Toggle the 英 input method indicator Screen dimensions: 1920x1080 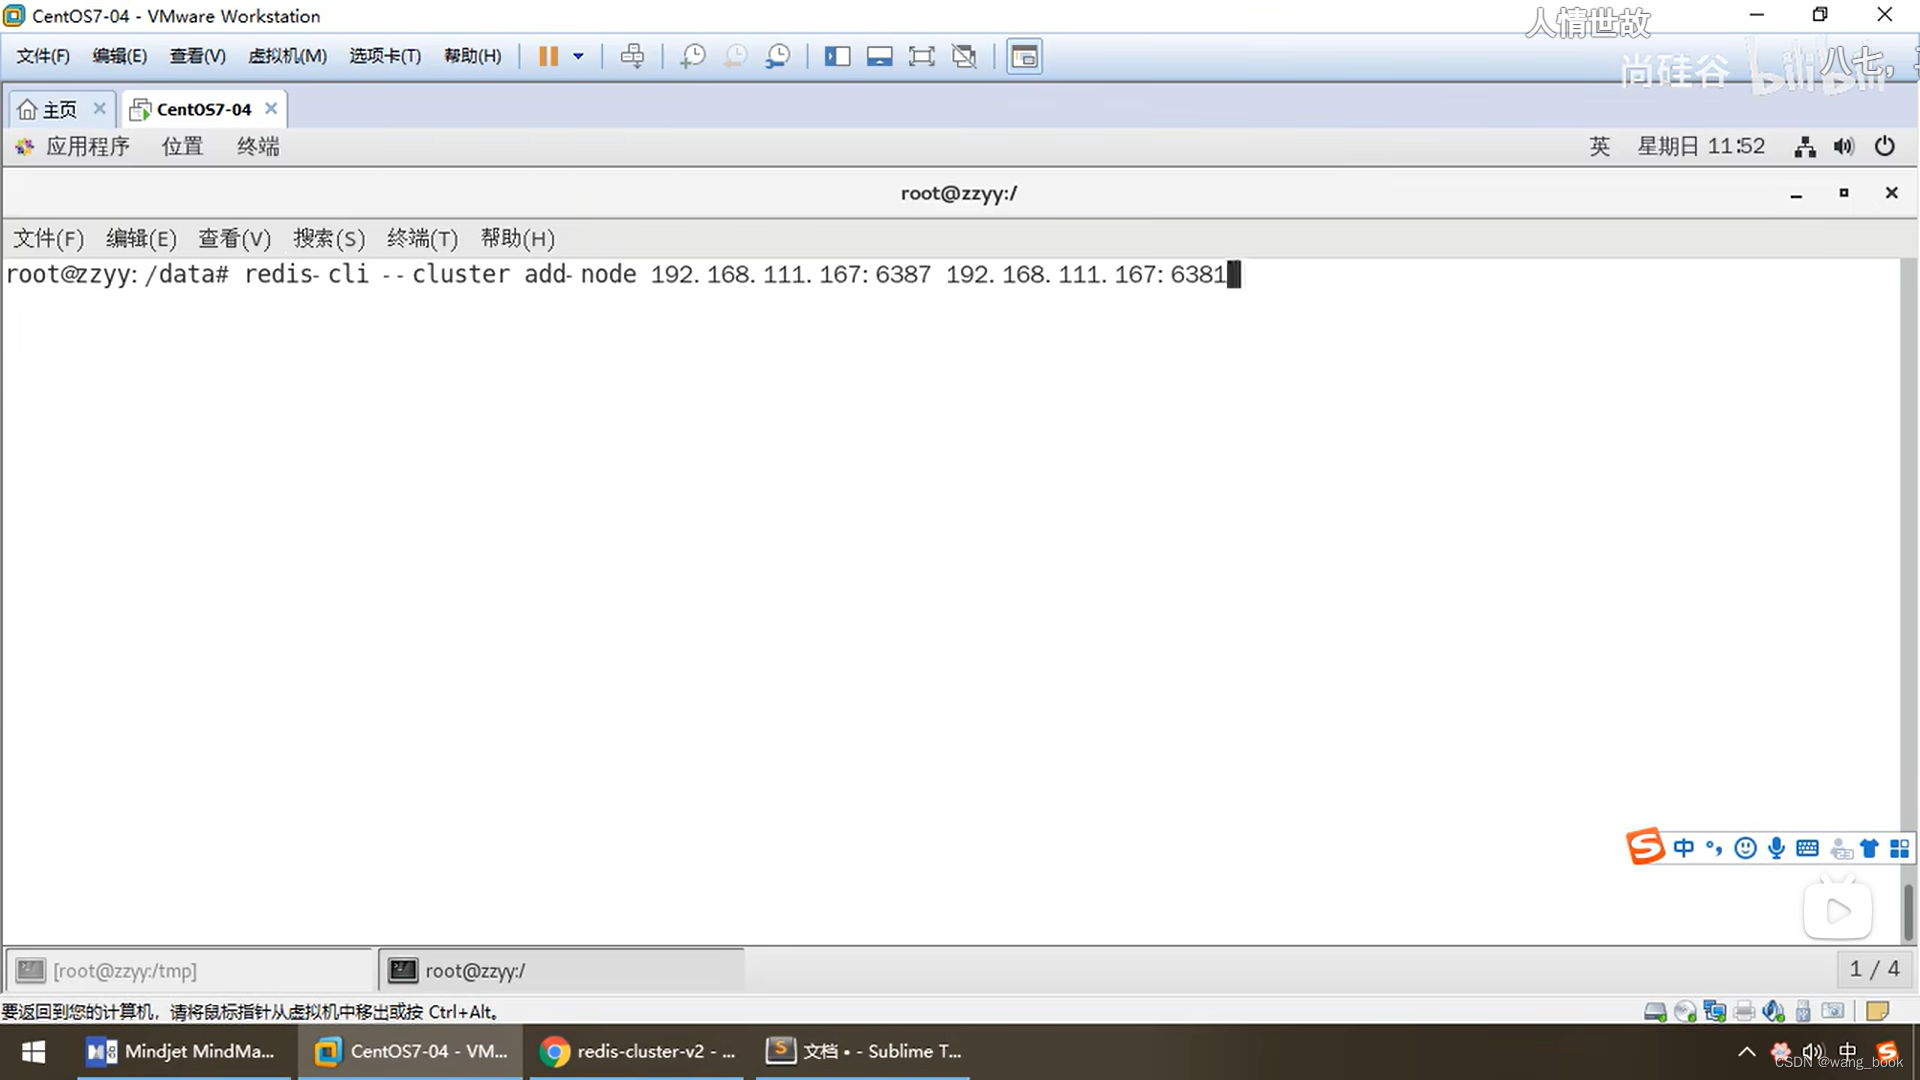tap(1599, 146)
